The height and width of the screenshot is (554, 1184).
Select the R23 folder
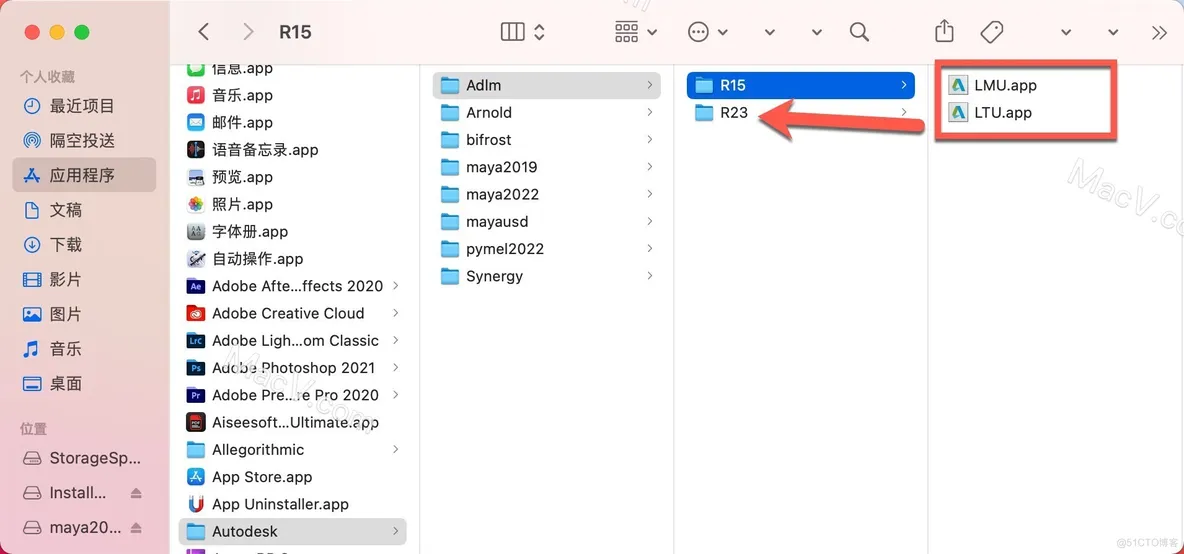[800, 112]
